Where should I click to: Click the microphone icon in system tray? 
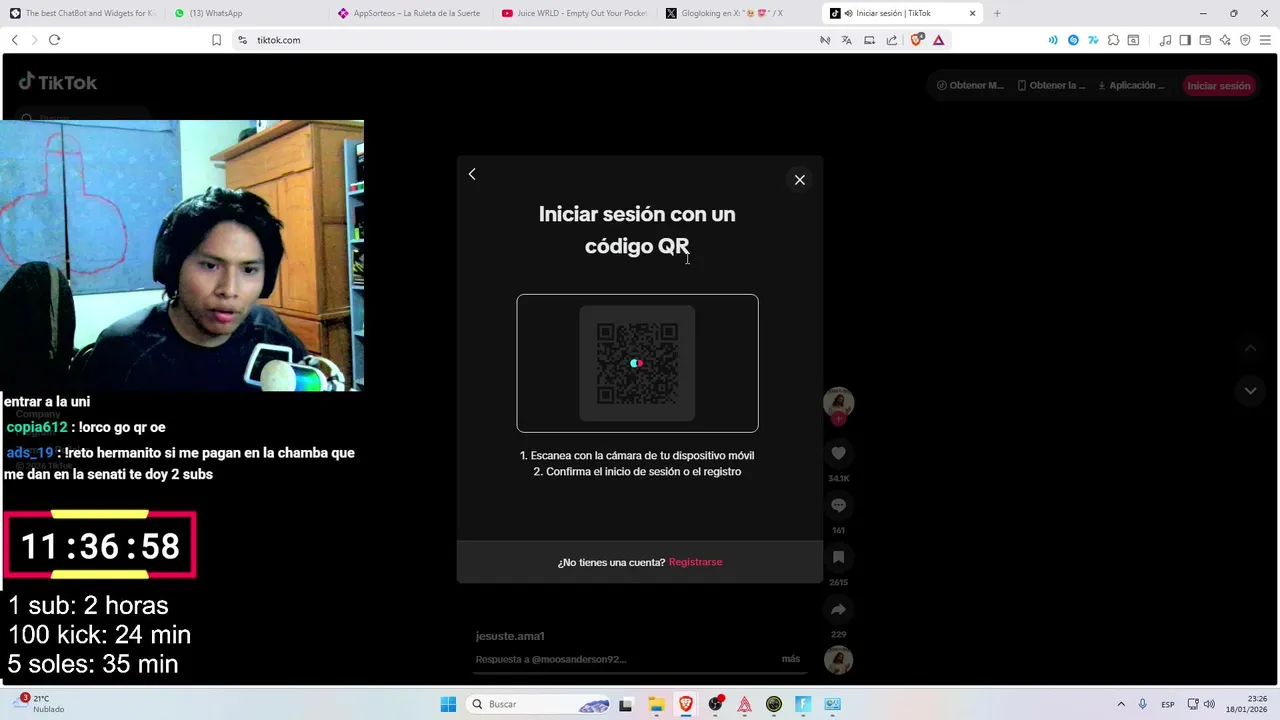(x=1143, y=704)
